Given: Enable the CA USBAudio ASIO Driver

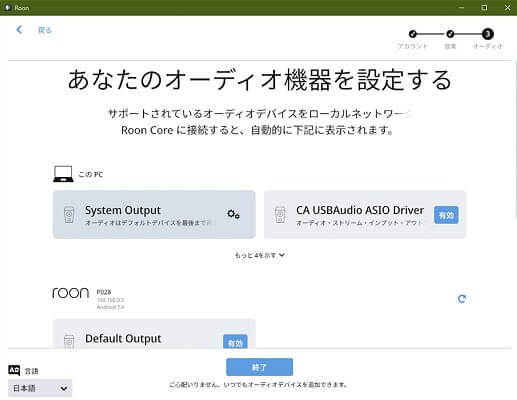Looking at the screenshot, I should point(446,215).
